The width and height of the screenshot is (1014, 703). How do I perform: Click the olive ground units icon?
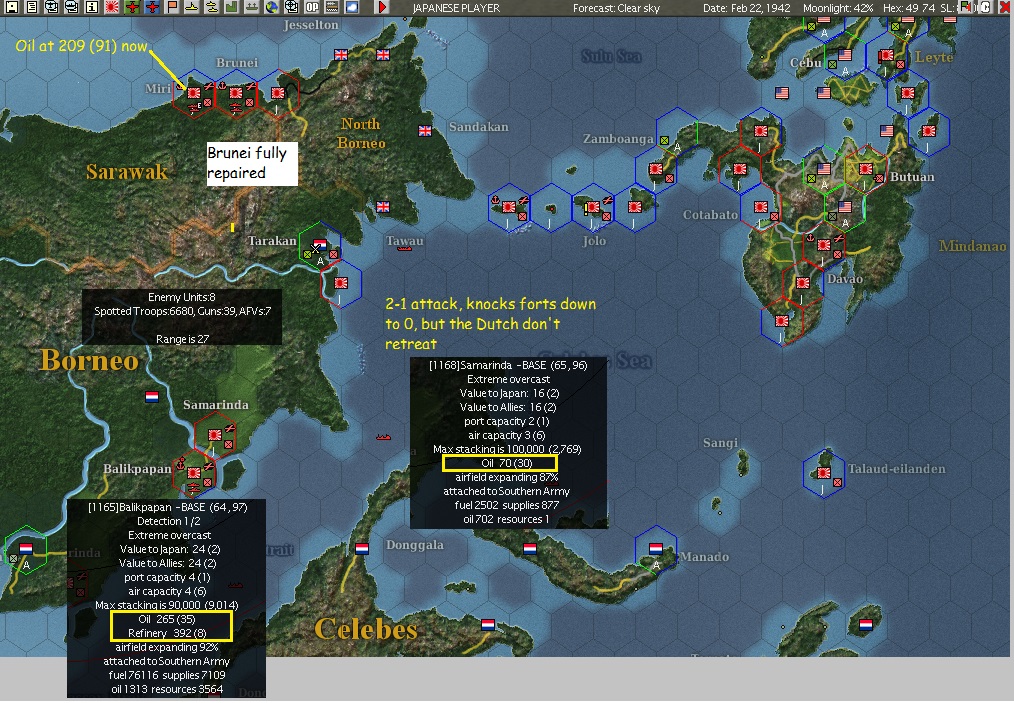click(x=252, y=7)
